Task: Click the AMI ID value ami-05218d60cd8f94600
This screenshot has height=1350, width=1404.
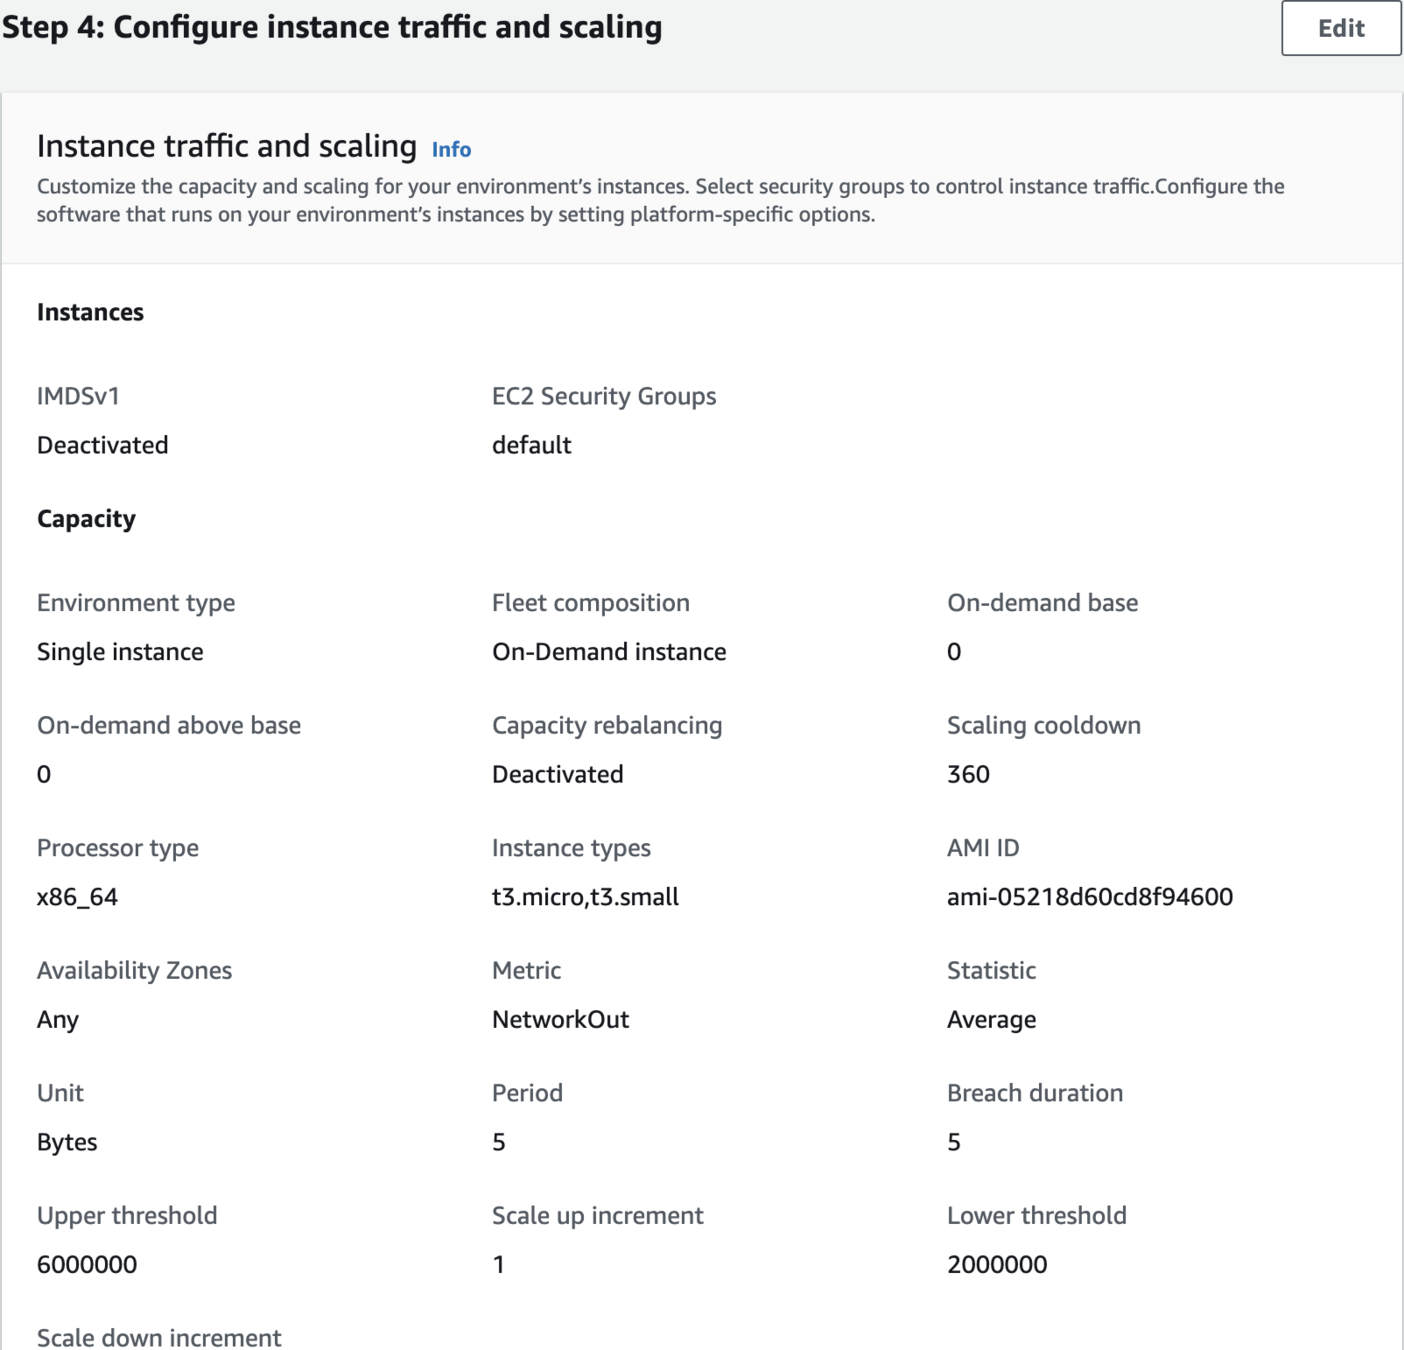Action: (x=1089, y=897)
